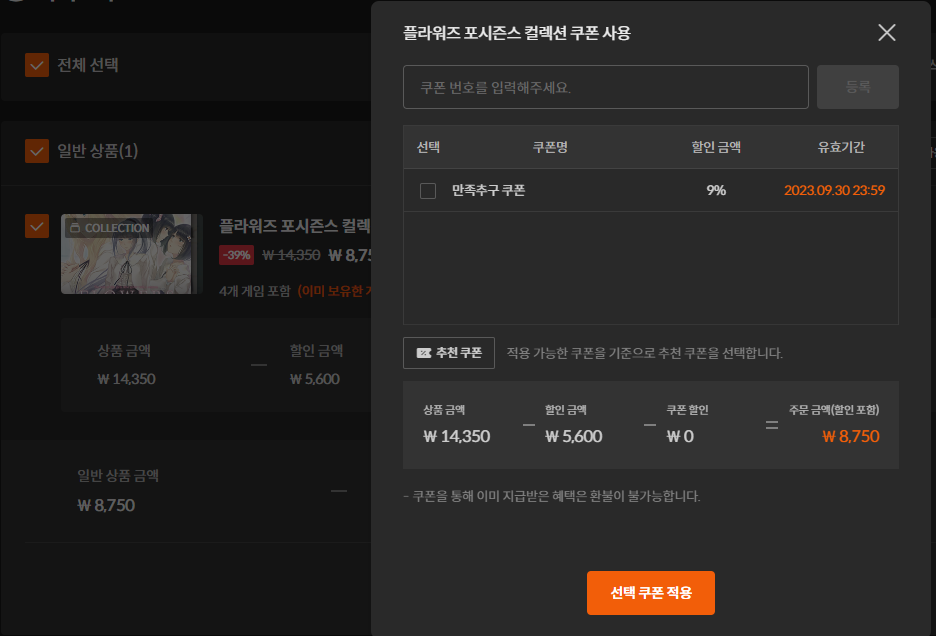Select the 만족추구 쿠폰 coupon name
936x636 pixels.
[488, 191]
